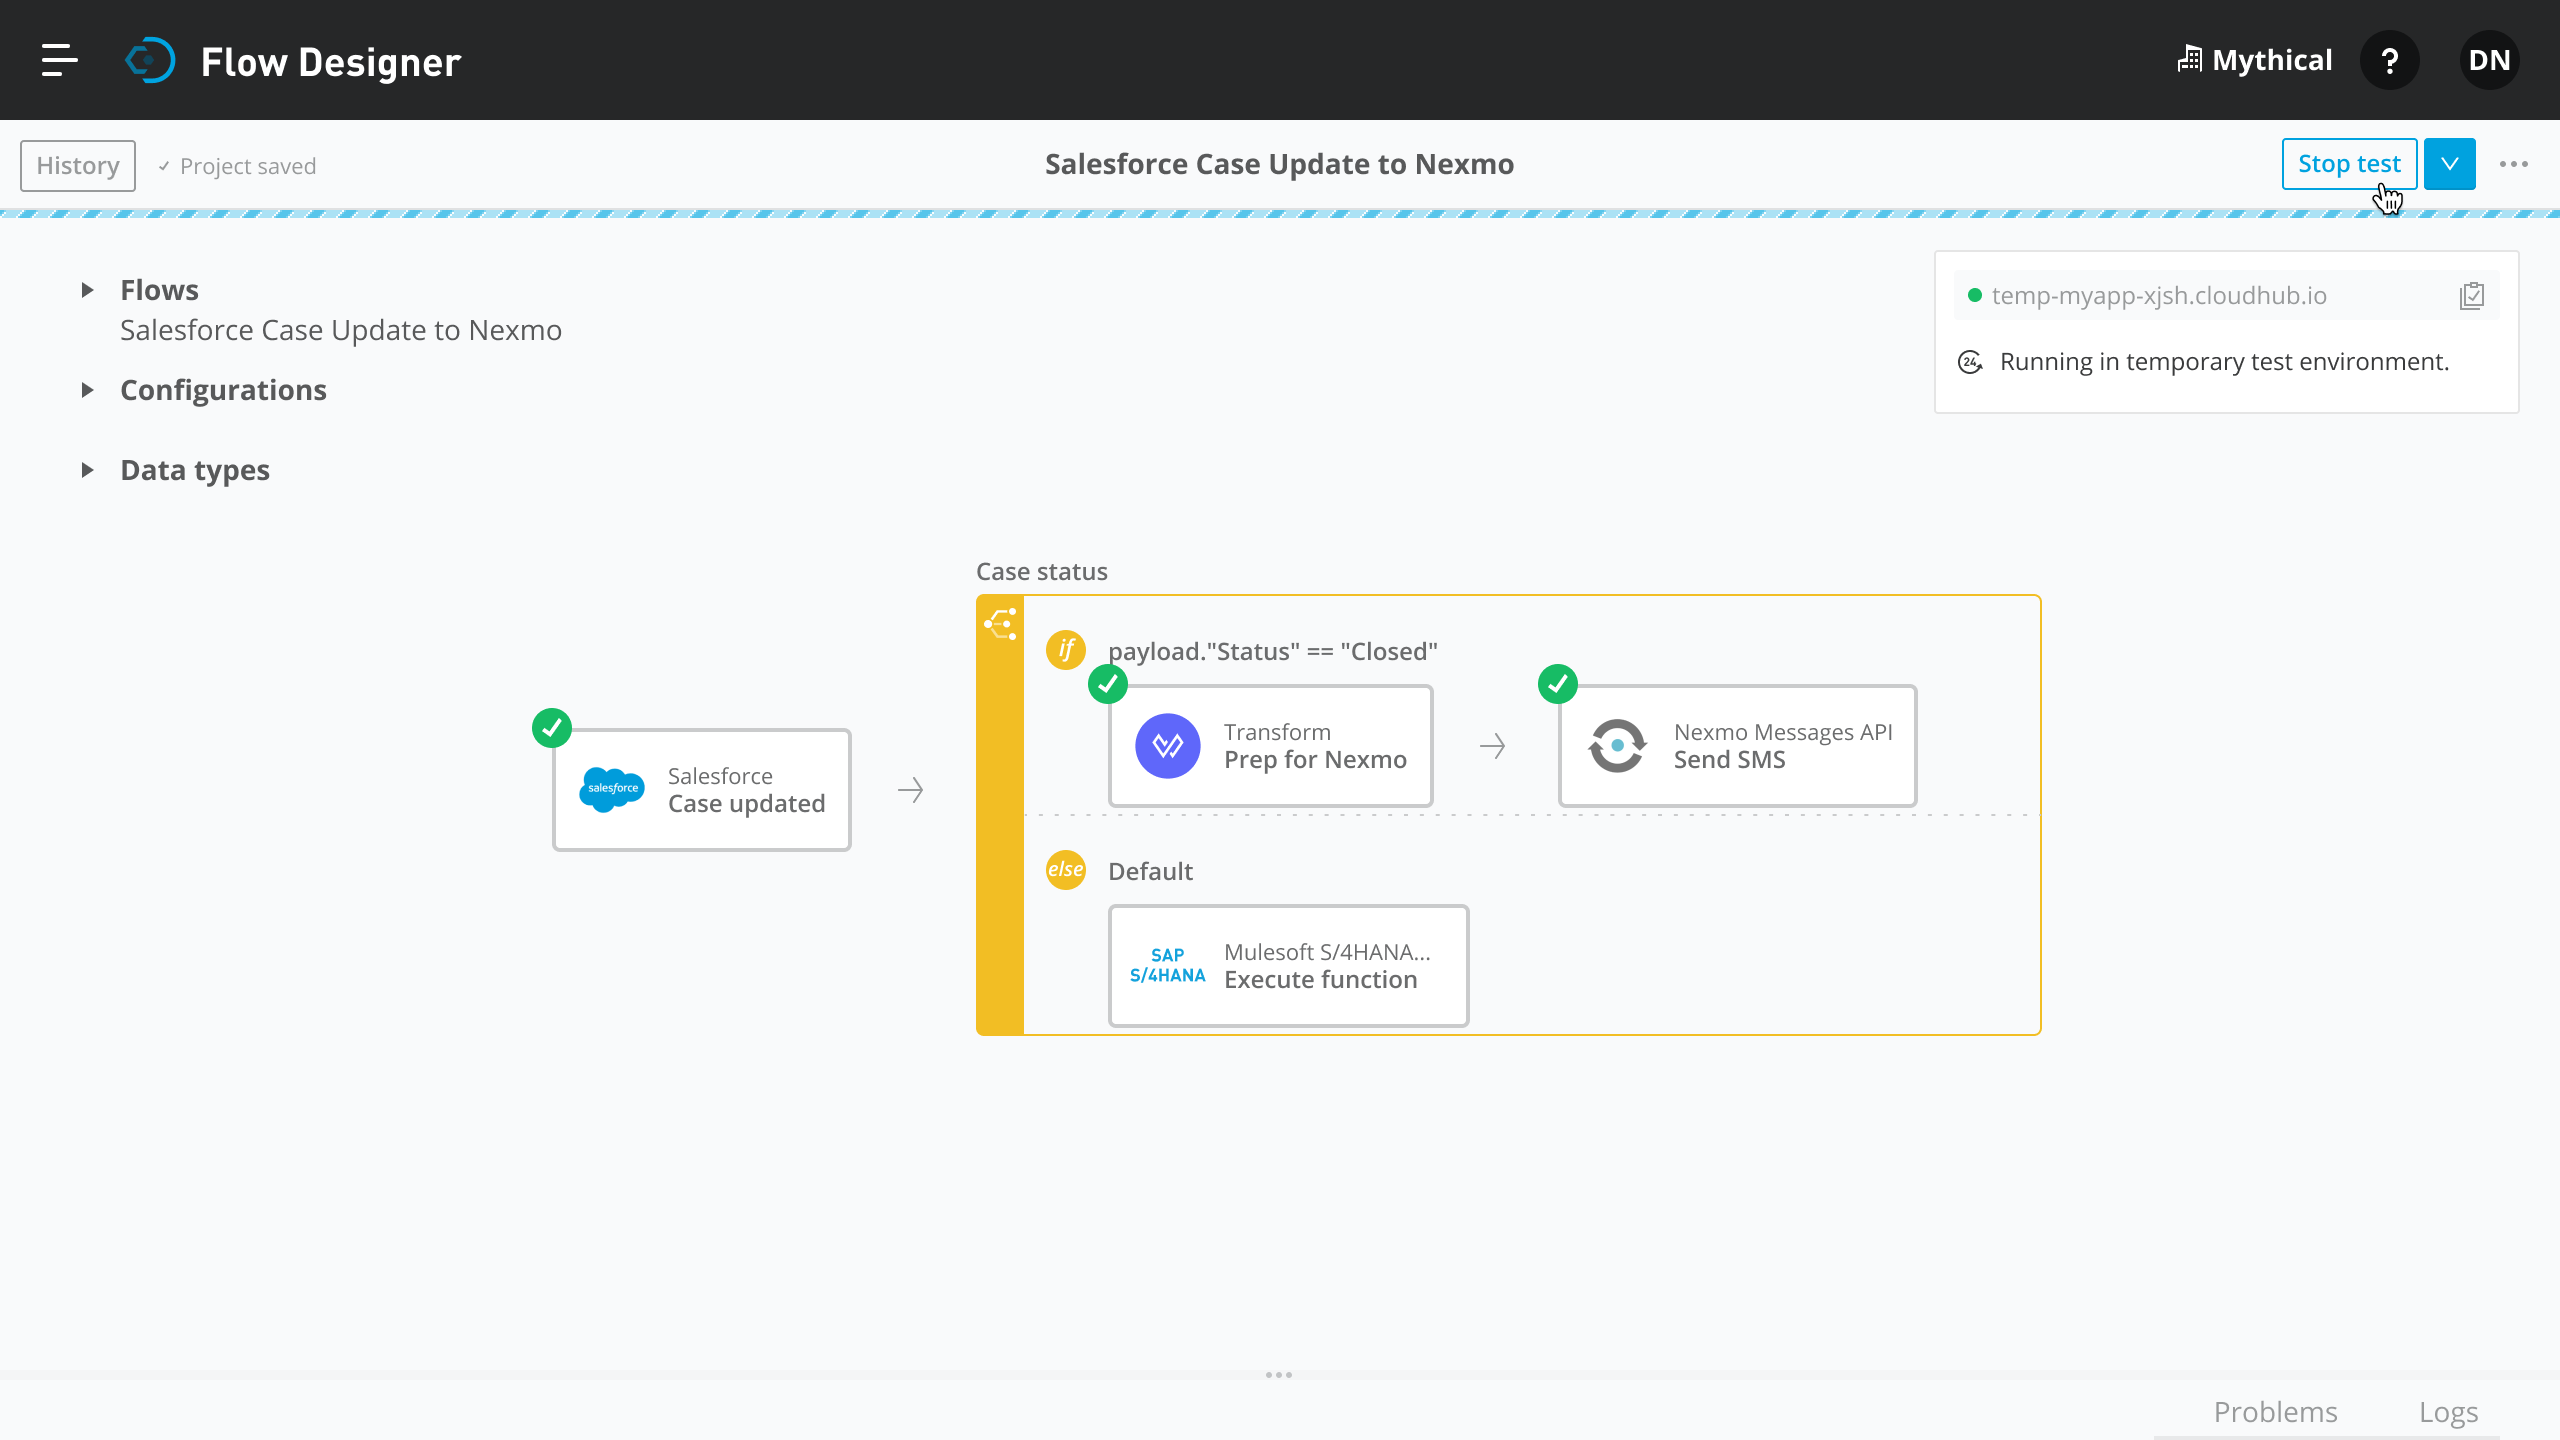The image size is (2560, 1440).
Task: Open the History button
Action: pos(78,166)
